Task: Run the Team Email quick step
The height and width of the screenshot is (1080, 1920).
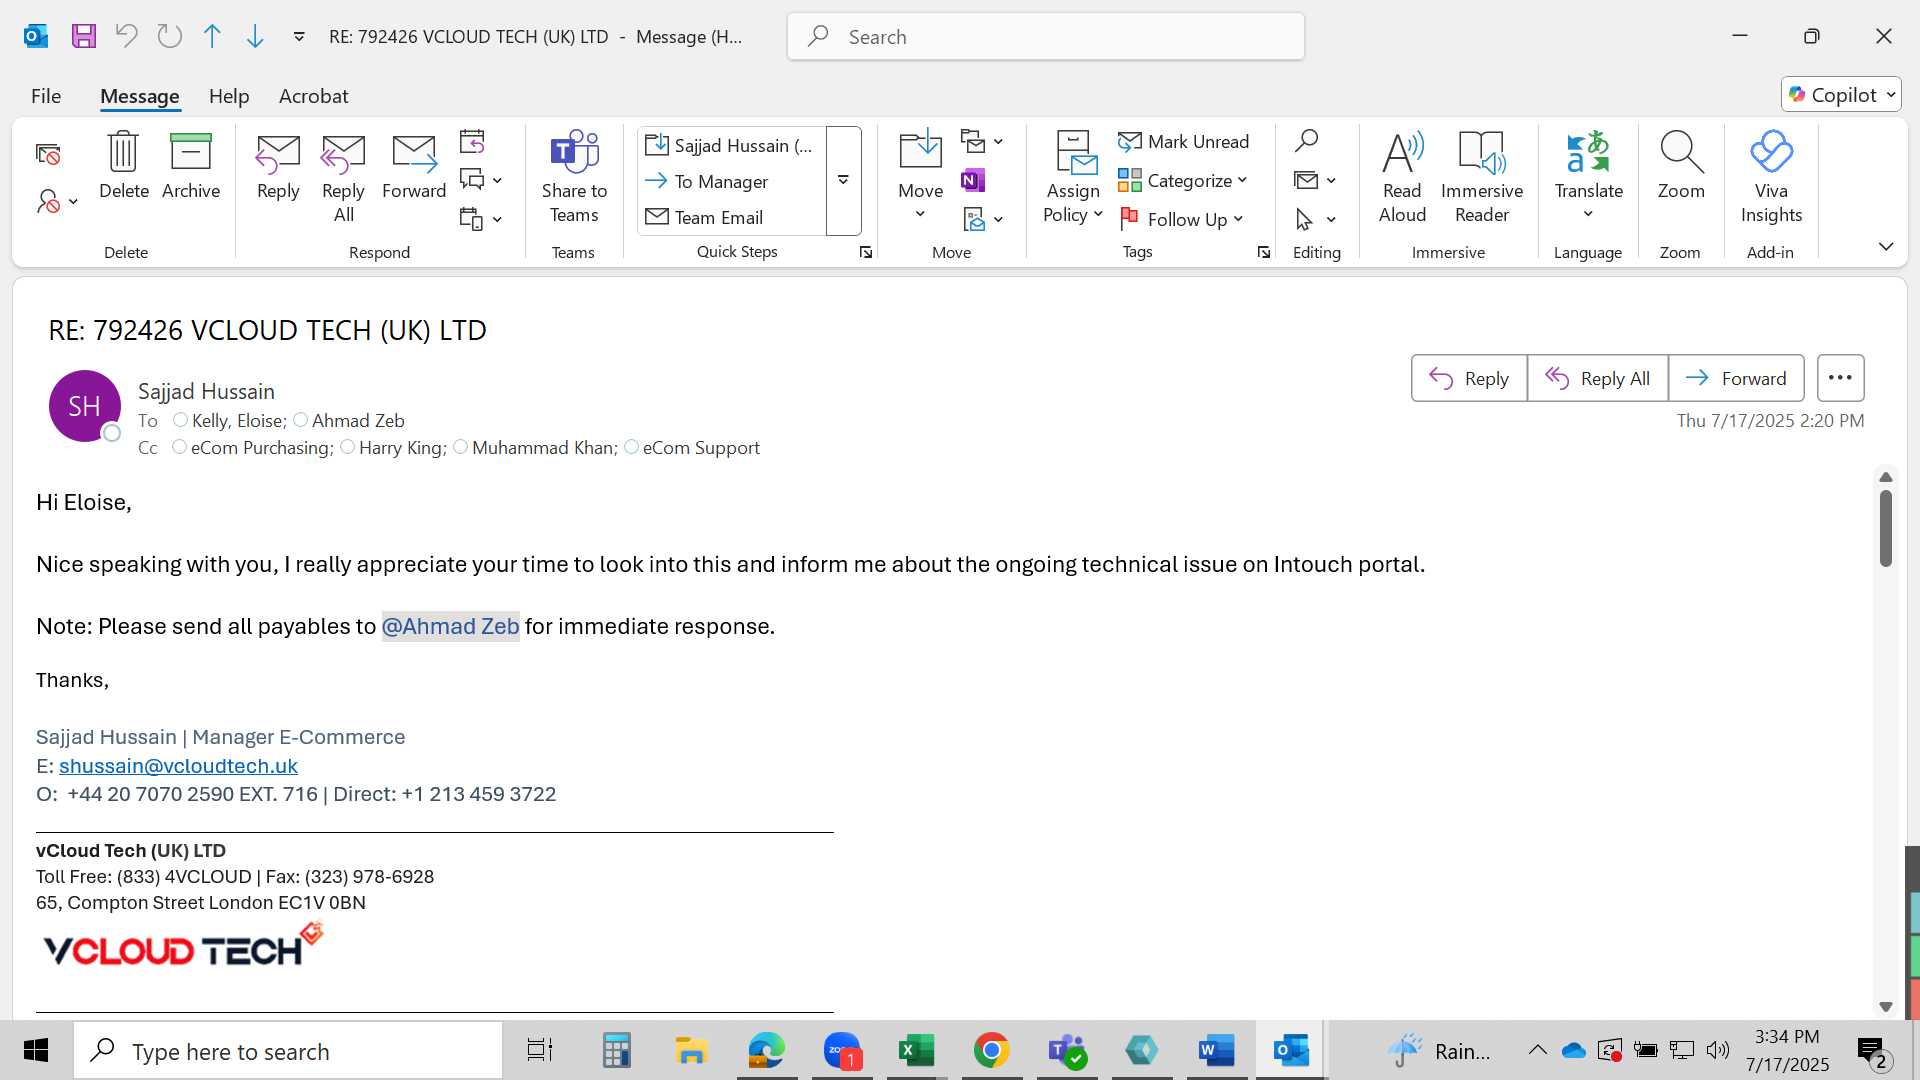Action: click(x=733, y=217)
